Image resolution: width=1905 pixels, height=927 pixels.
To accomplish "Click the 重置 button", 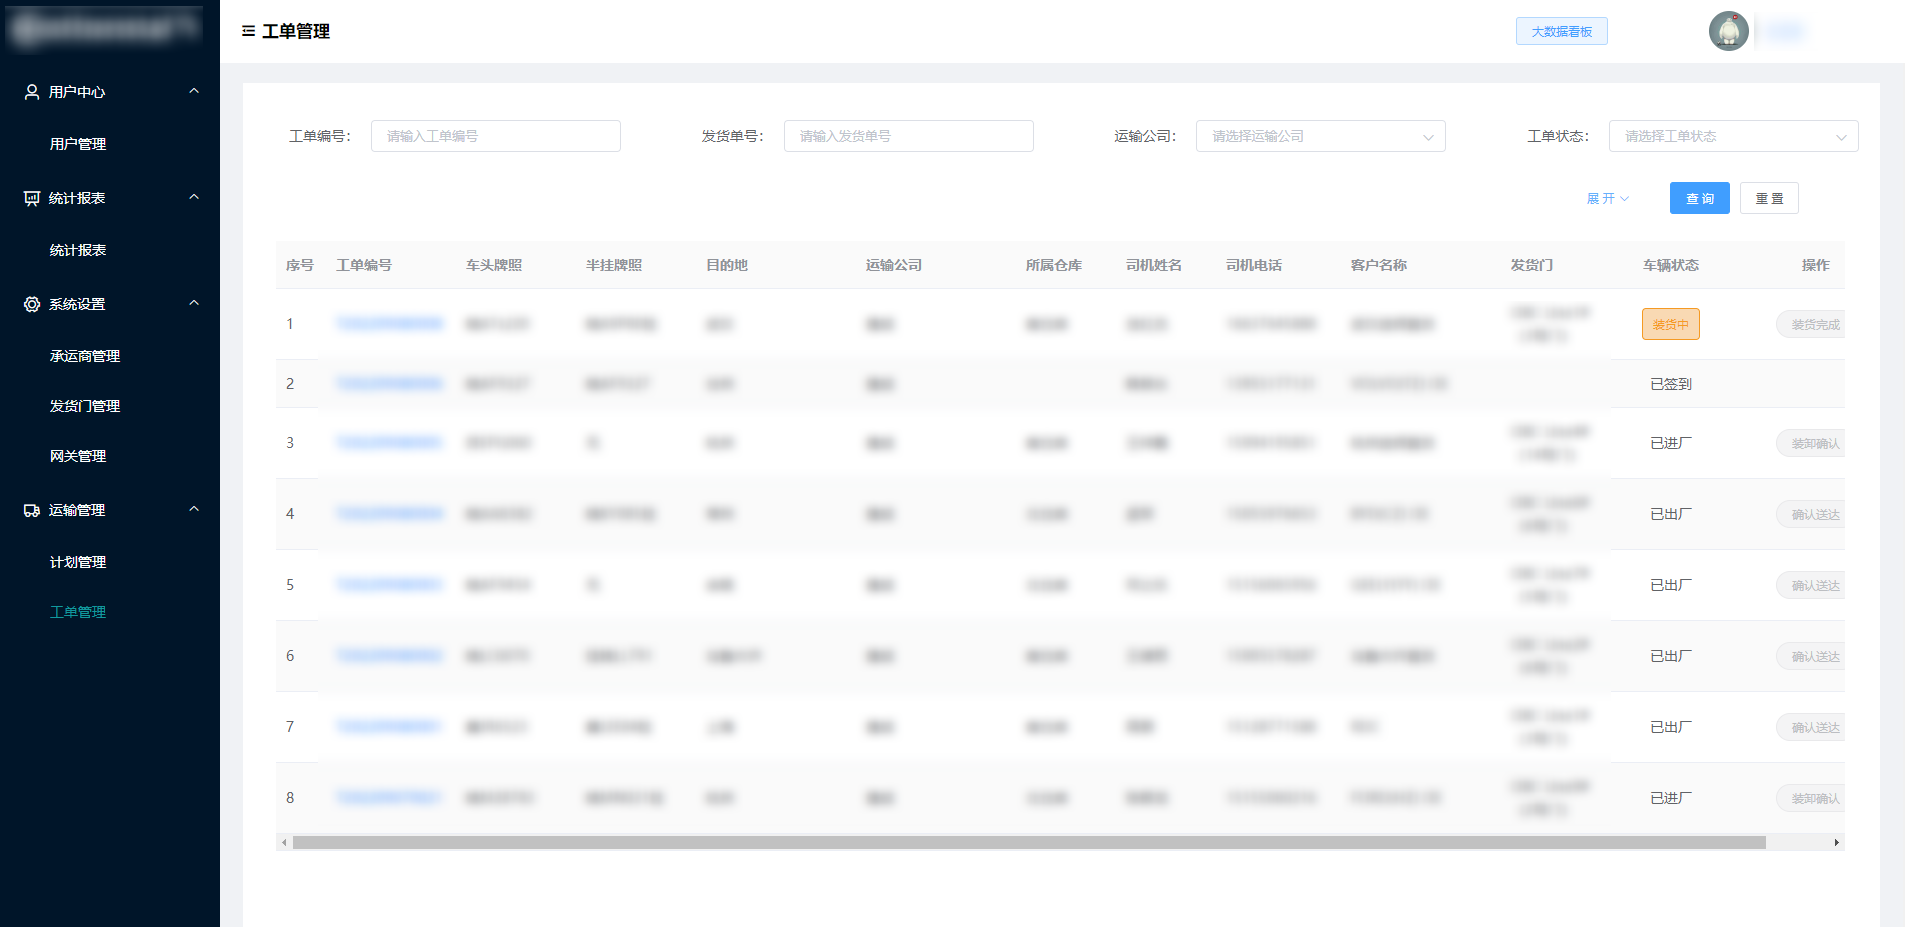I will tap(1768, 199).
